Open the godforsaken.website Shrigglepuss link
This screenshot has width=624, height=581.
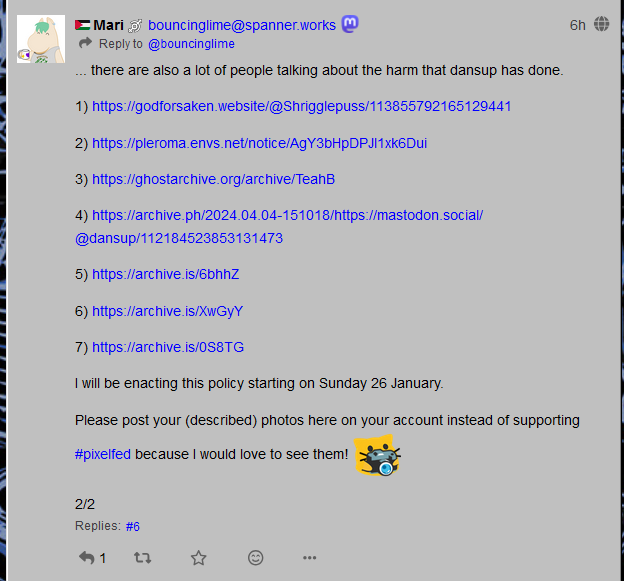[x=302, y=106]
